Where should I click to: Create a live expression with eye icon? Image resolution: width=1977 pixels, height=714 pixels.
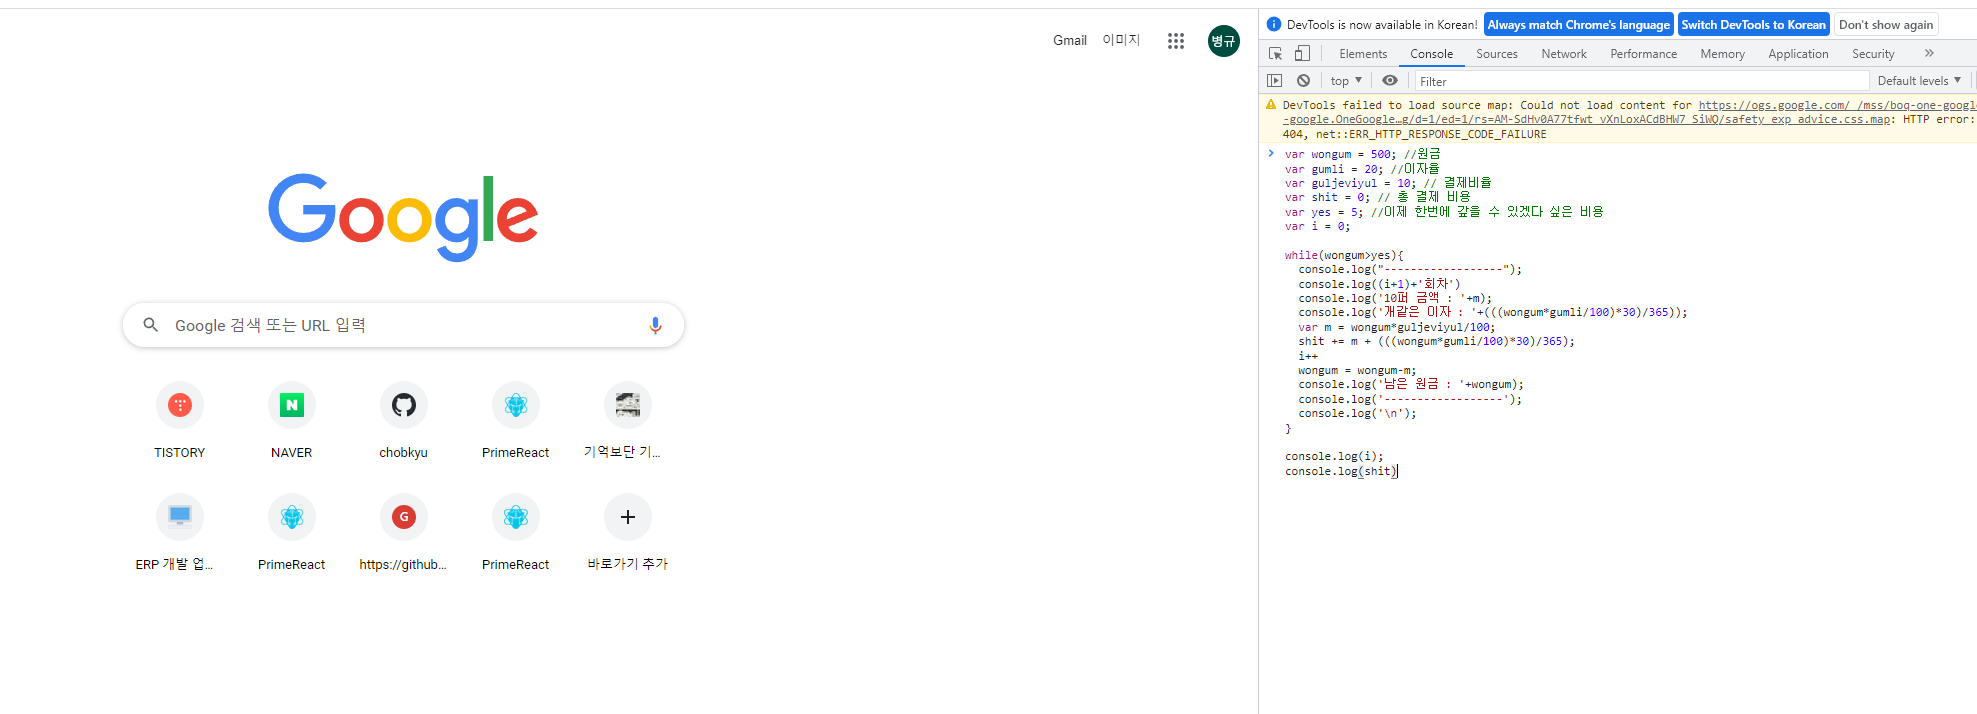point(1390,81)
